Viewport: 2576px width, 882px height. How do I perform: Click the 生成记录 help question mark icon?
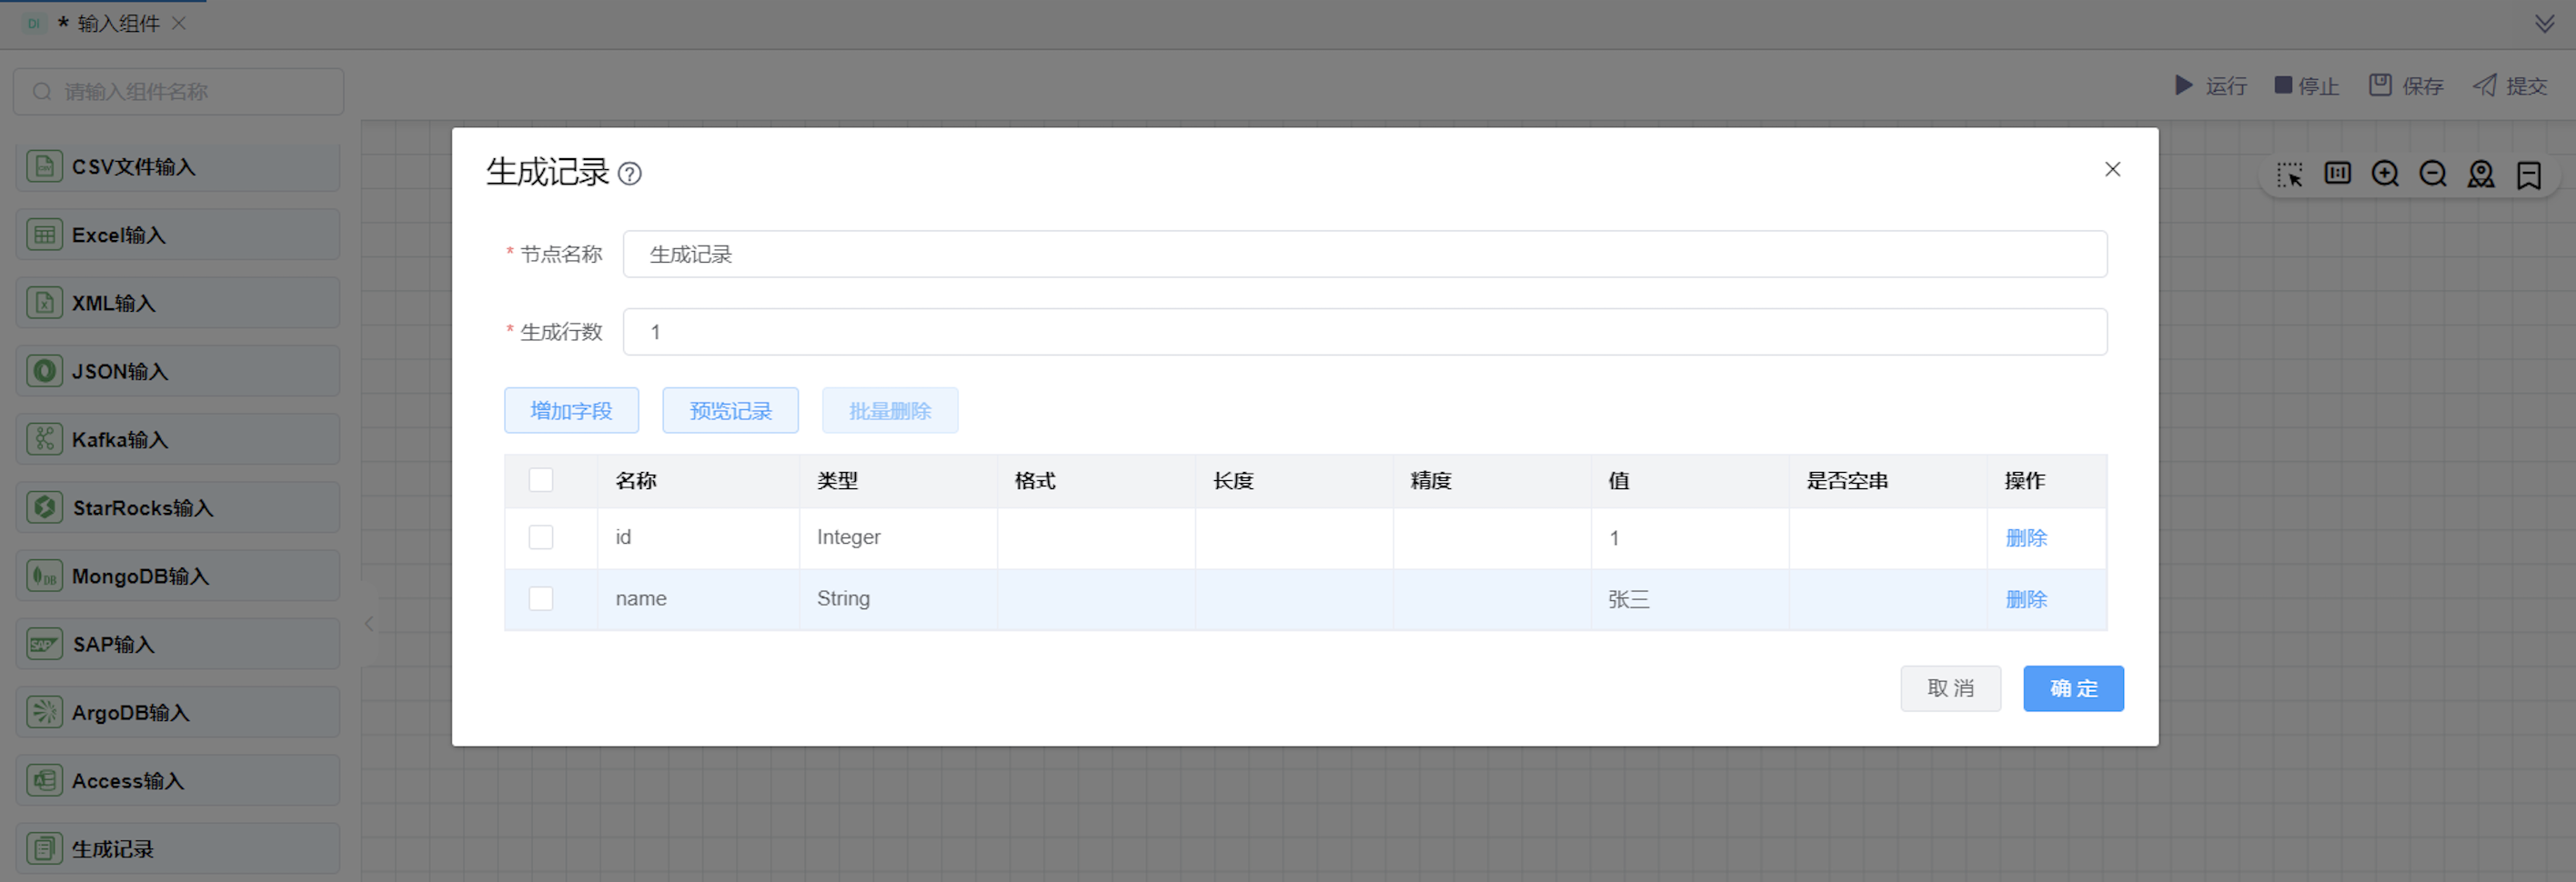coord(630,174)
